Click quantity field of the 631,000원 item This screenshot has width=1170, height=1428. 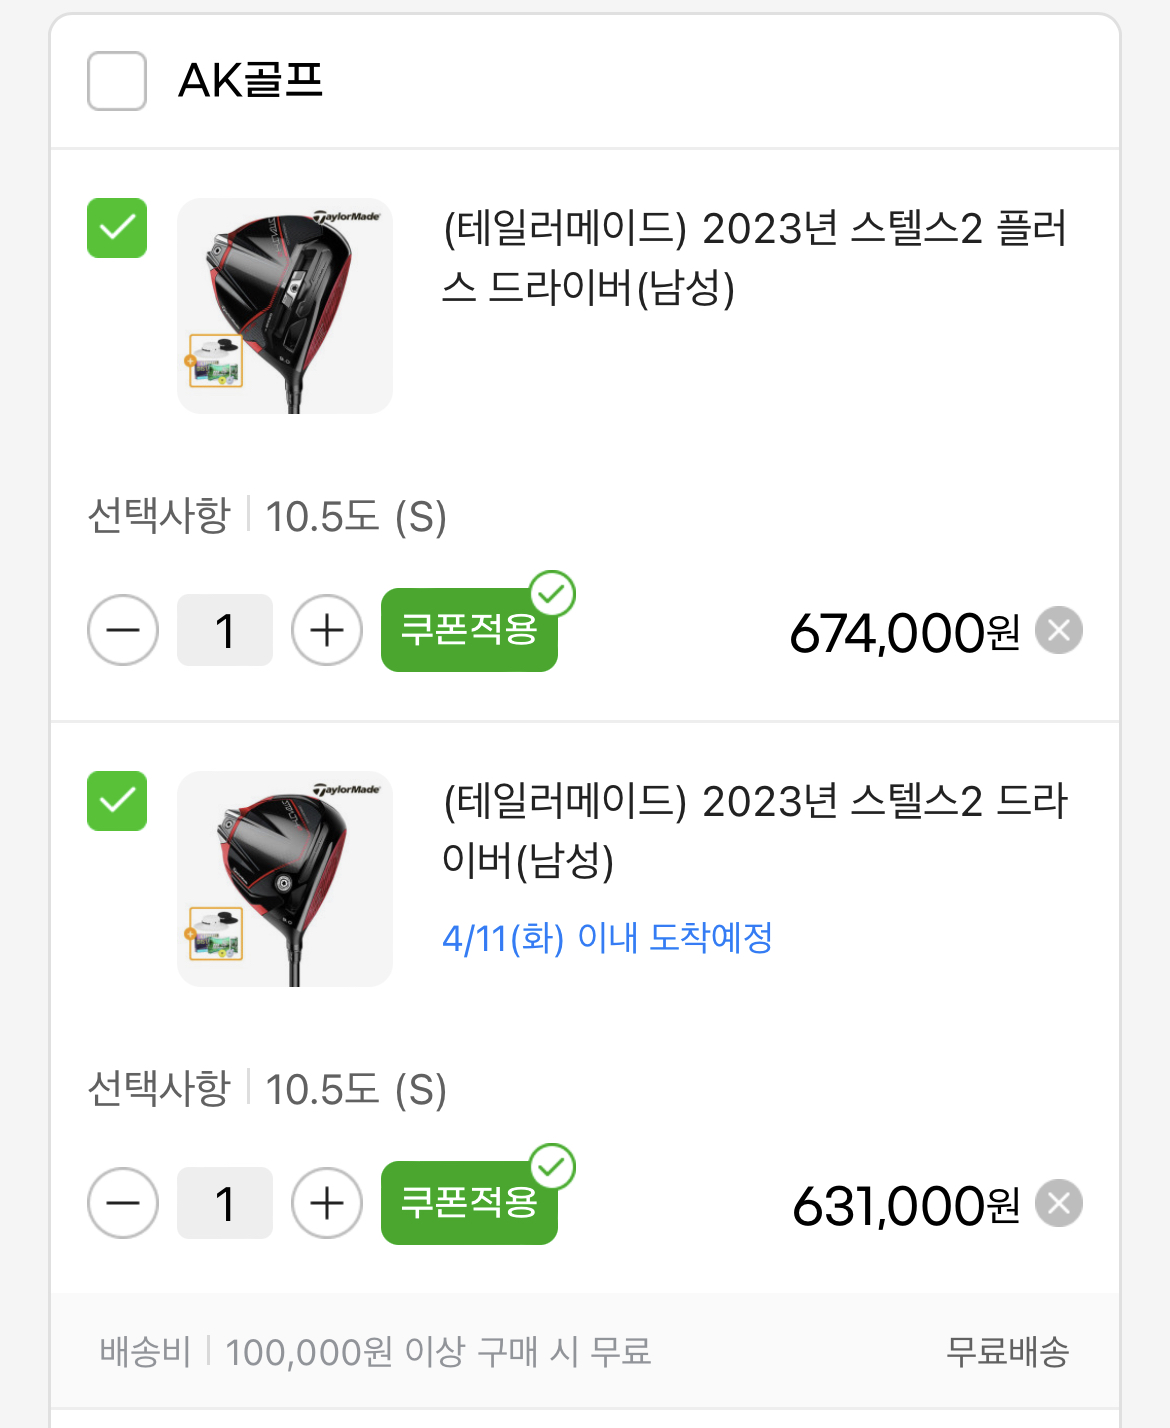coord(225,1203)
